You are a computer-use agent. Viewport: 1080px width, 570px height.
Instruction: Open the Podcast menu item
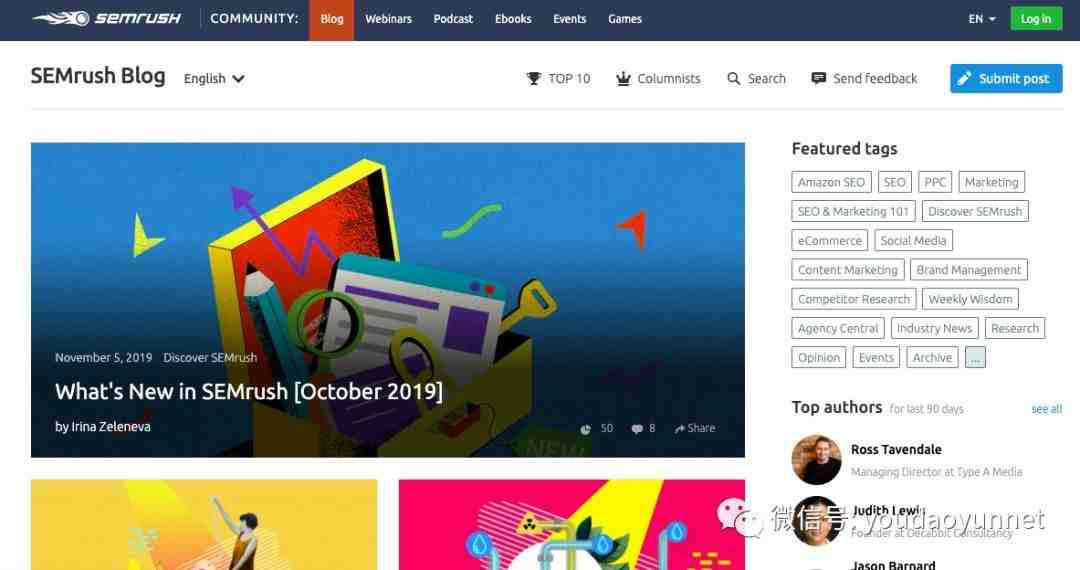453,19
